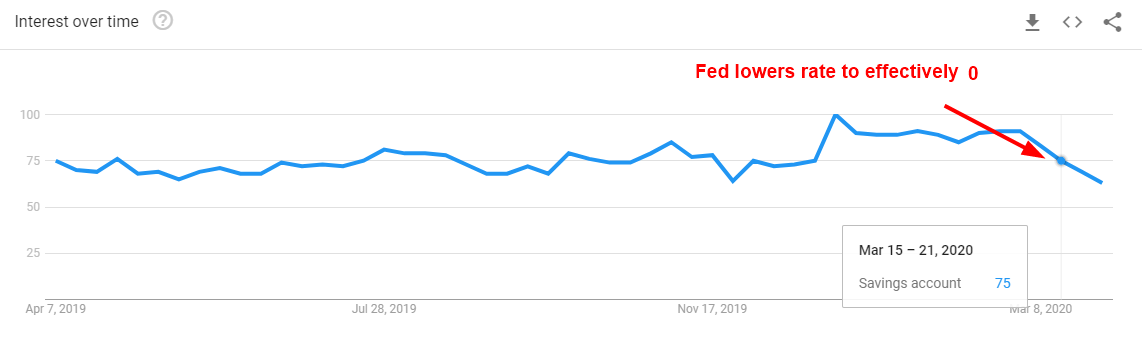
Task: Click the 'Apr 7, 2019' axis label
Action: click(x=55, y=309)
